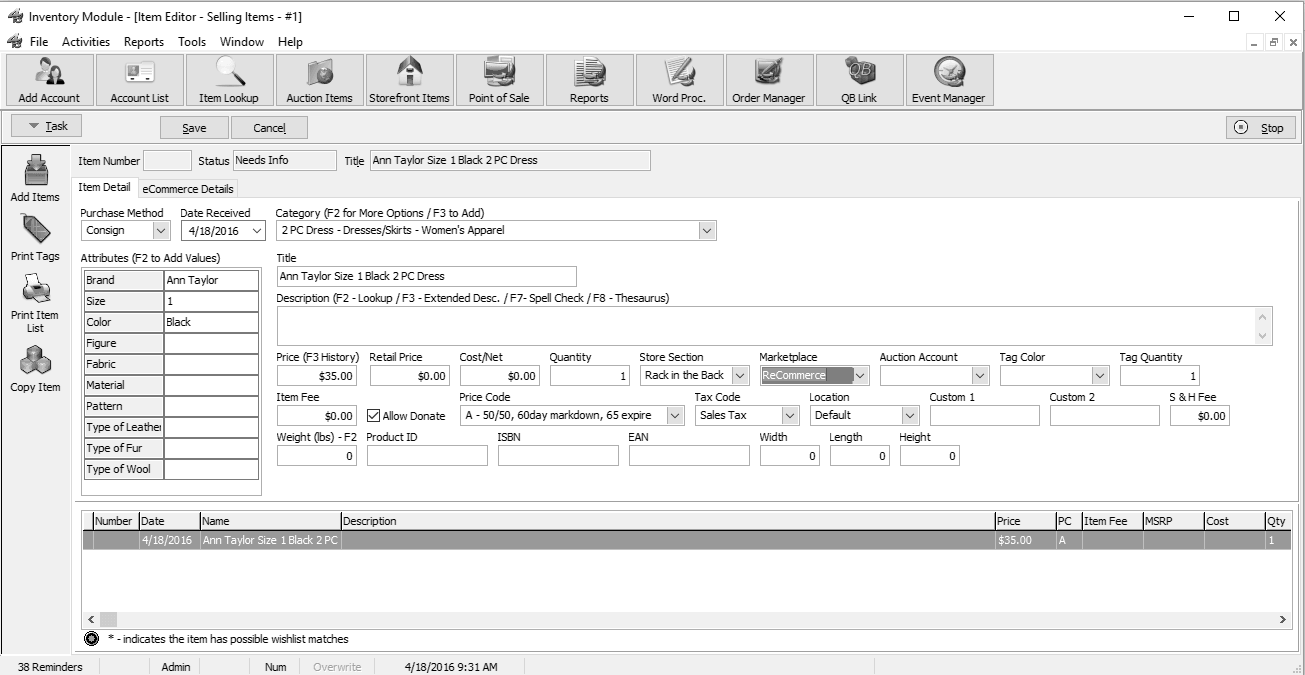Expand the Purchase Method dropdown
1305x675 pixels.
tap(161, 231)
